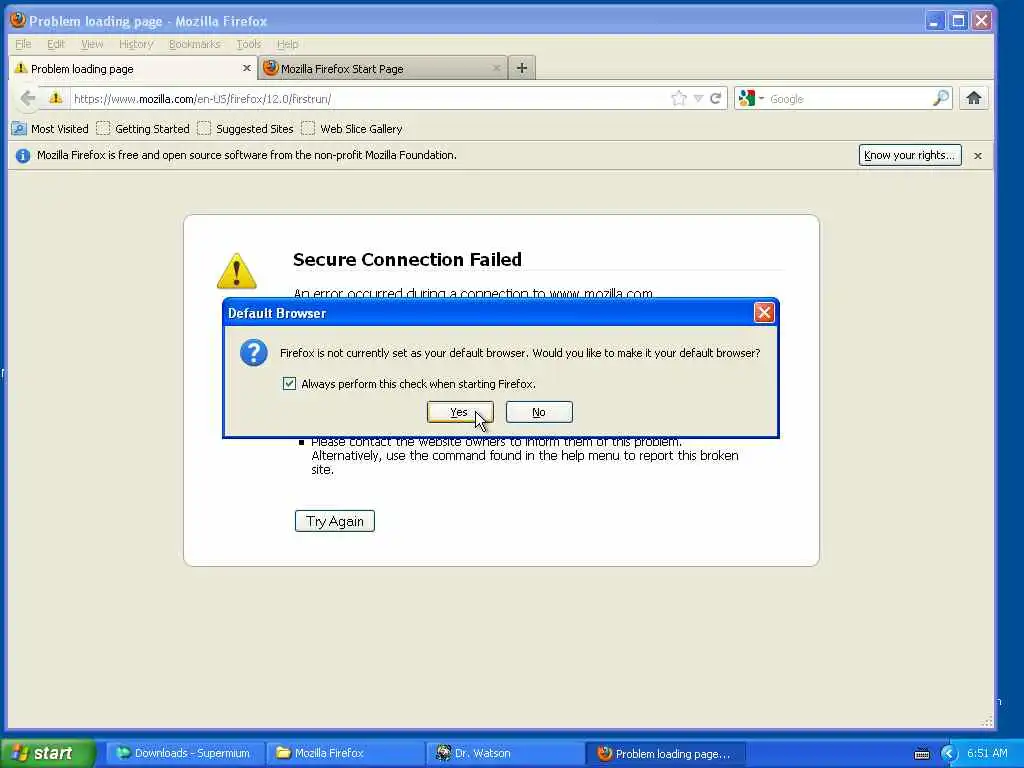This screenshot has width=1024, height=768.
Task: Bookmark this page with the star icon
Action: 679,99
